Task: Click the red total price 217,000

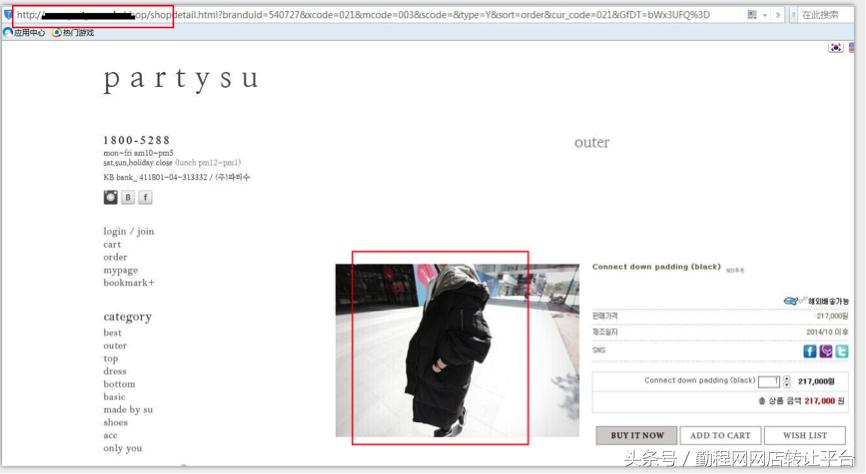Action: [820, 401]
